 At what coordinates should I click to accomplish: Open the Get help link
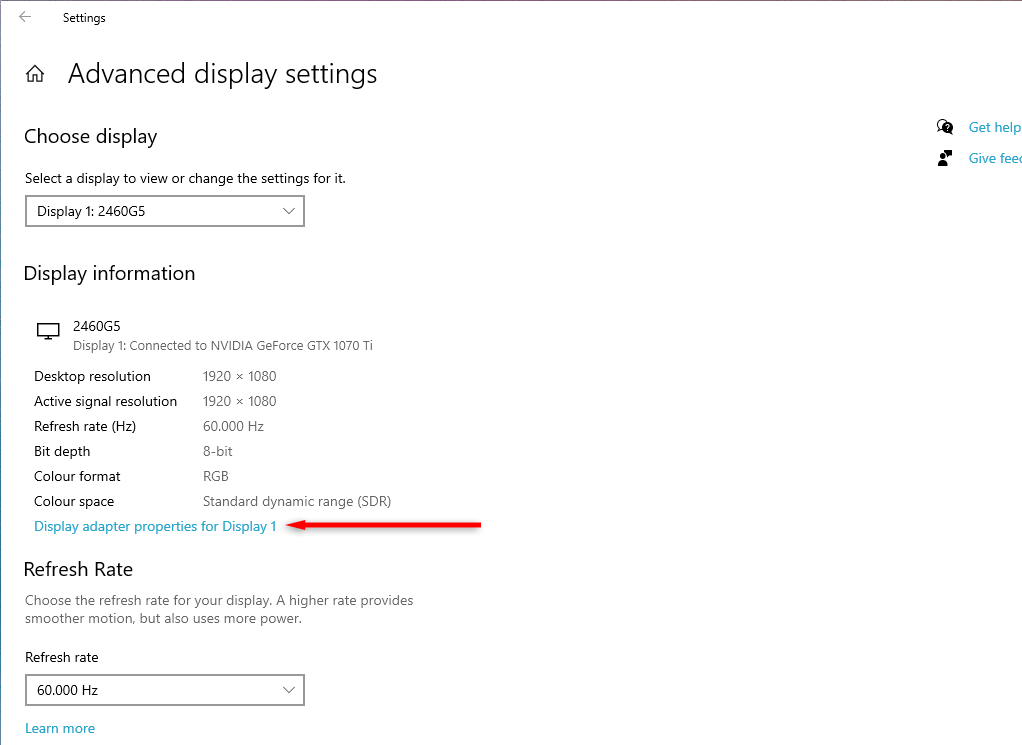(994, 127)
